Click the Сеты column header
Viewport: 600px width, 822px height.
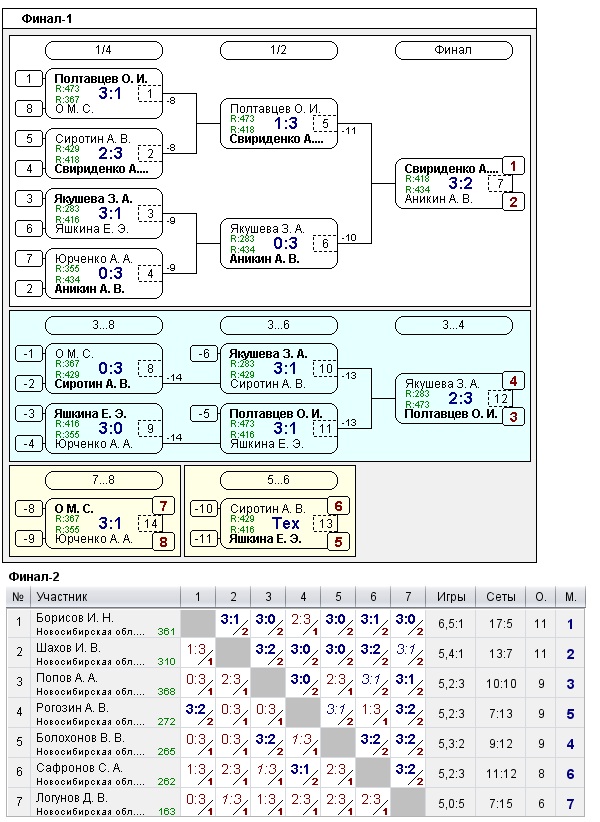point(501,597)
